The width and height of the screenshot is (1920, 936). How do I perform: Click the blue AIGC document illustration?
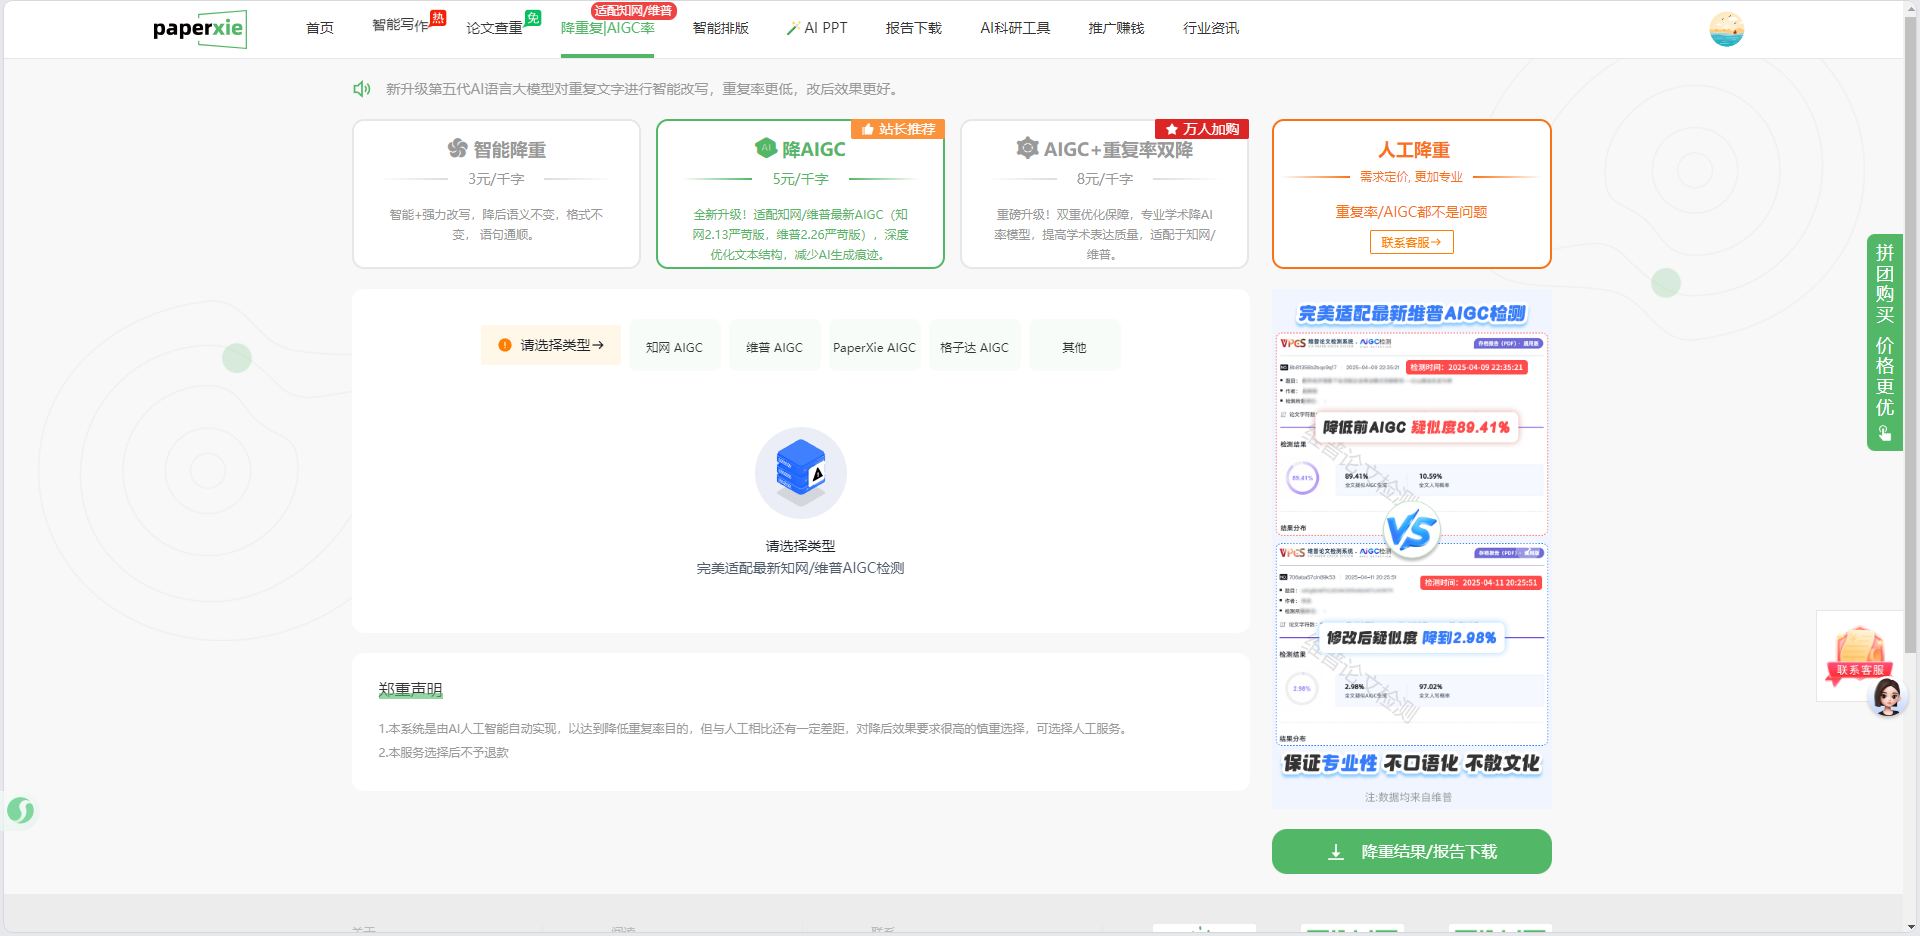(x=800, y=472)
